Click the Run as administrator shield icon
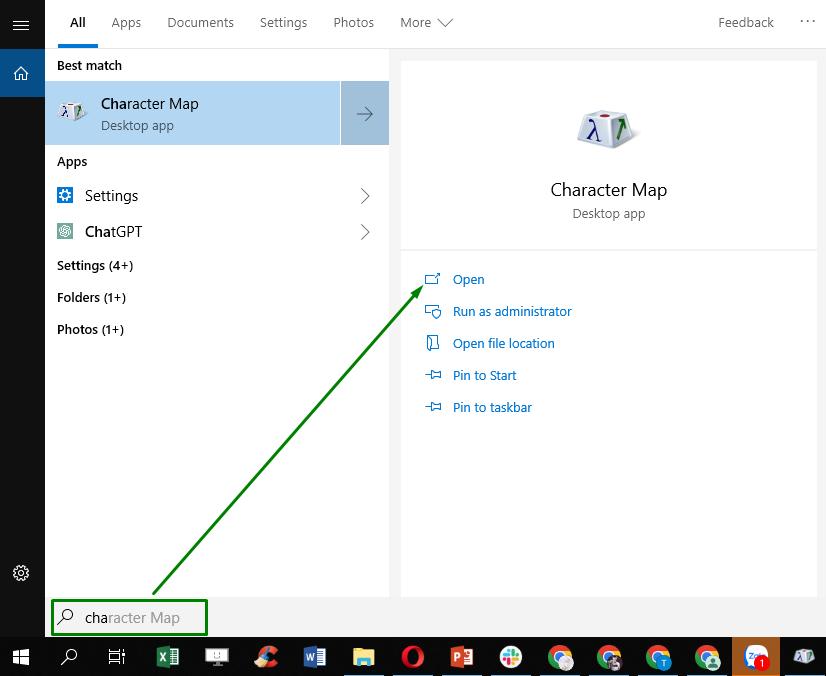Viewport: 826px width, 676px height. point(432,311)
